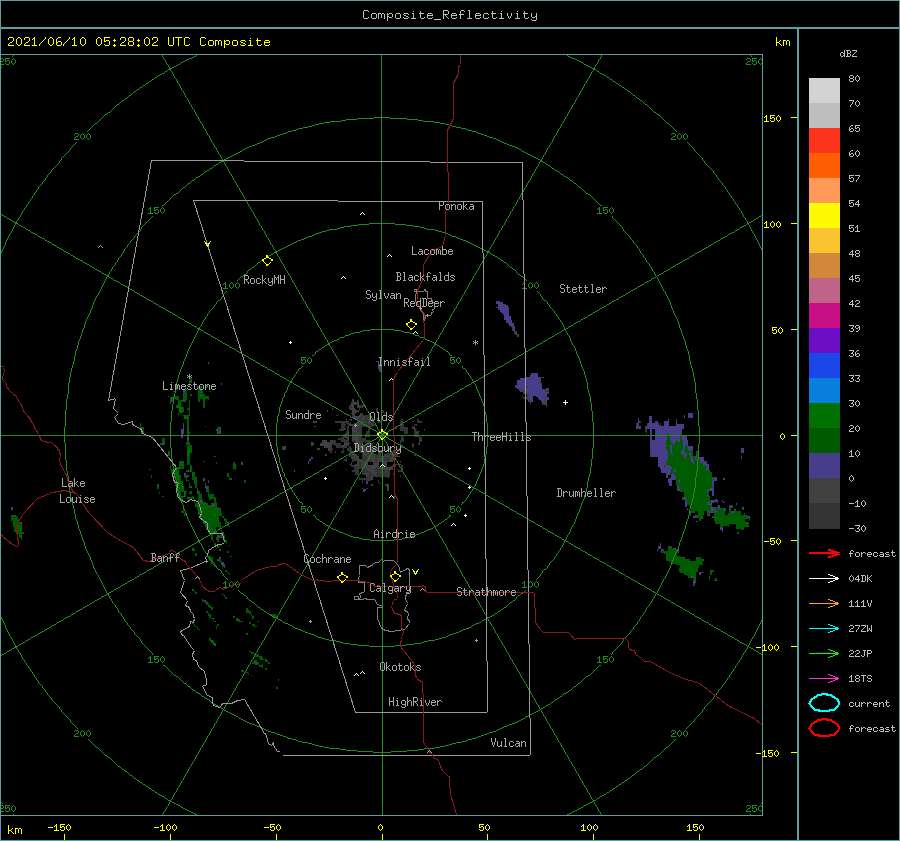
Task: Click the yellow radar center marker at Olds
Action: (382, 435)
